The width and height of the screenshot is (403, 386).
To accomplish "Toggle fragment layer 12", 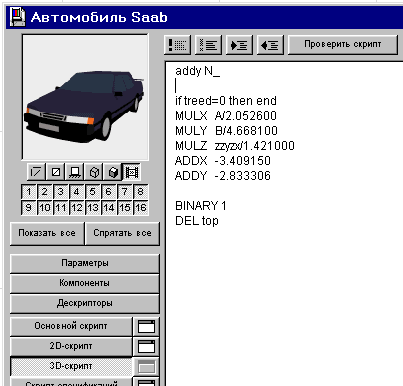I will [x=77, y=208].
